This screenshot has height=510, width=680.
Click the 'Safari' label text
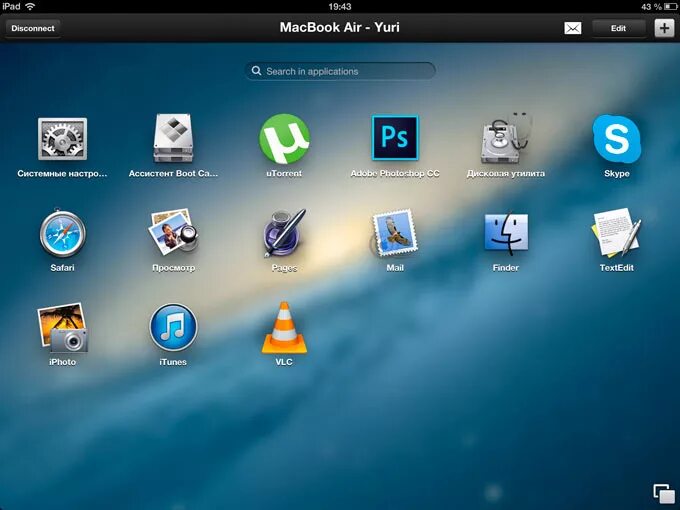coord(62,268)
